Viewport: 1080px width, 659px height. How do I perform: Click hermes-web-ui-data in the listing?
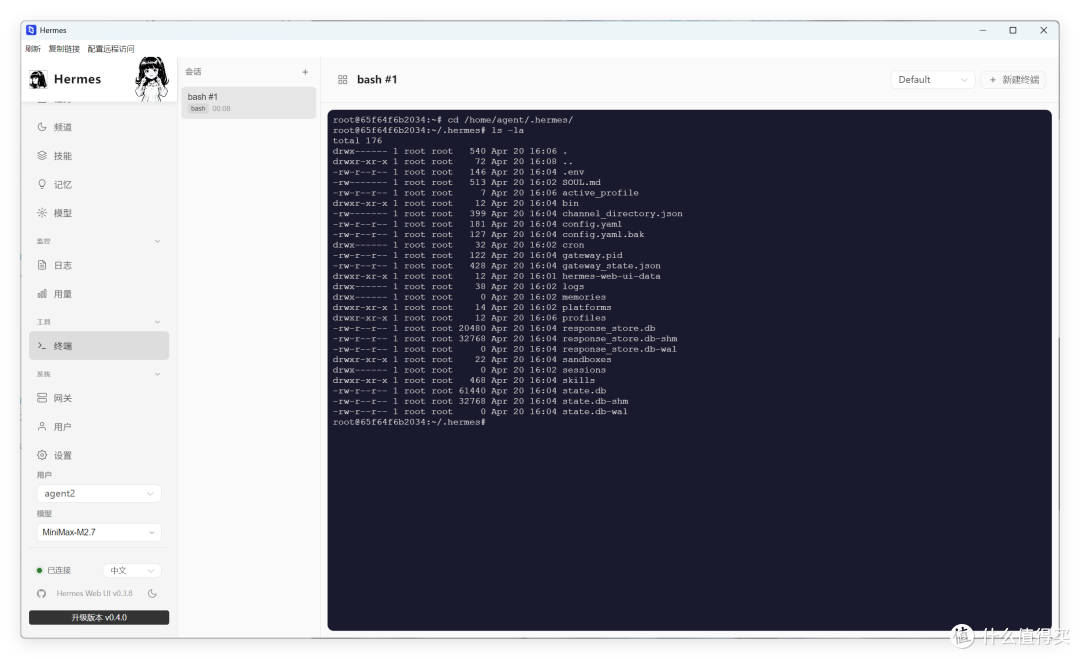pyautogui.click(x=612, y=276)
